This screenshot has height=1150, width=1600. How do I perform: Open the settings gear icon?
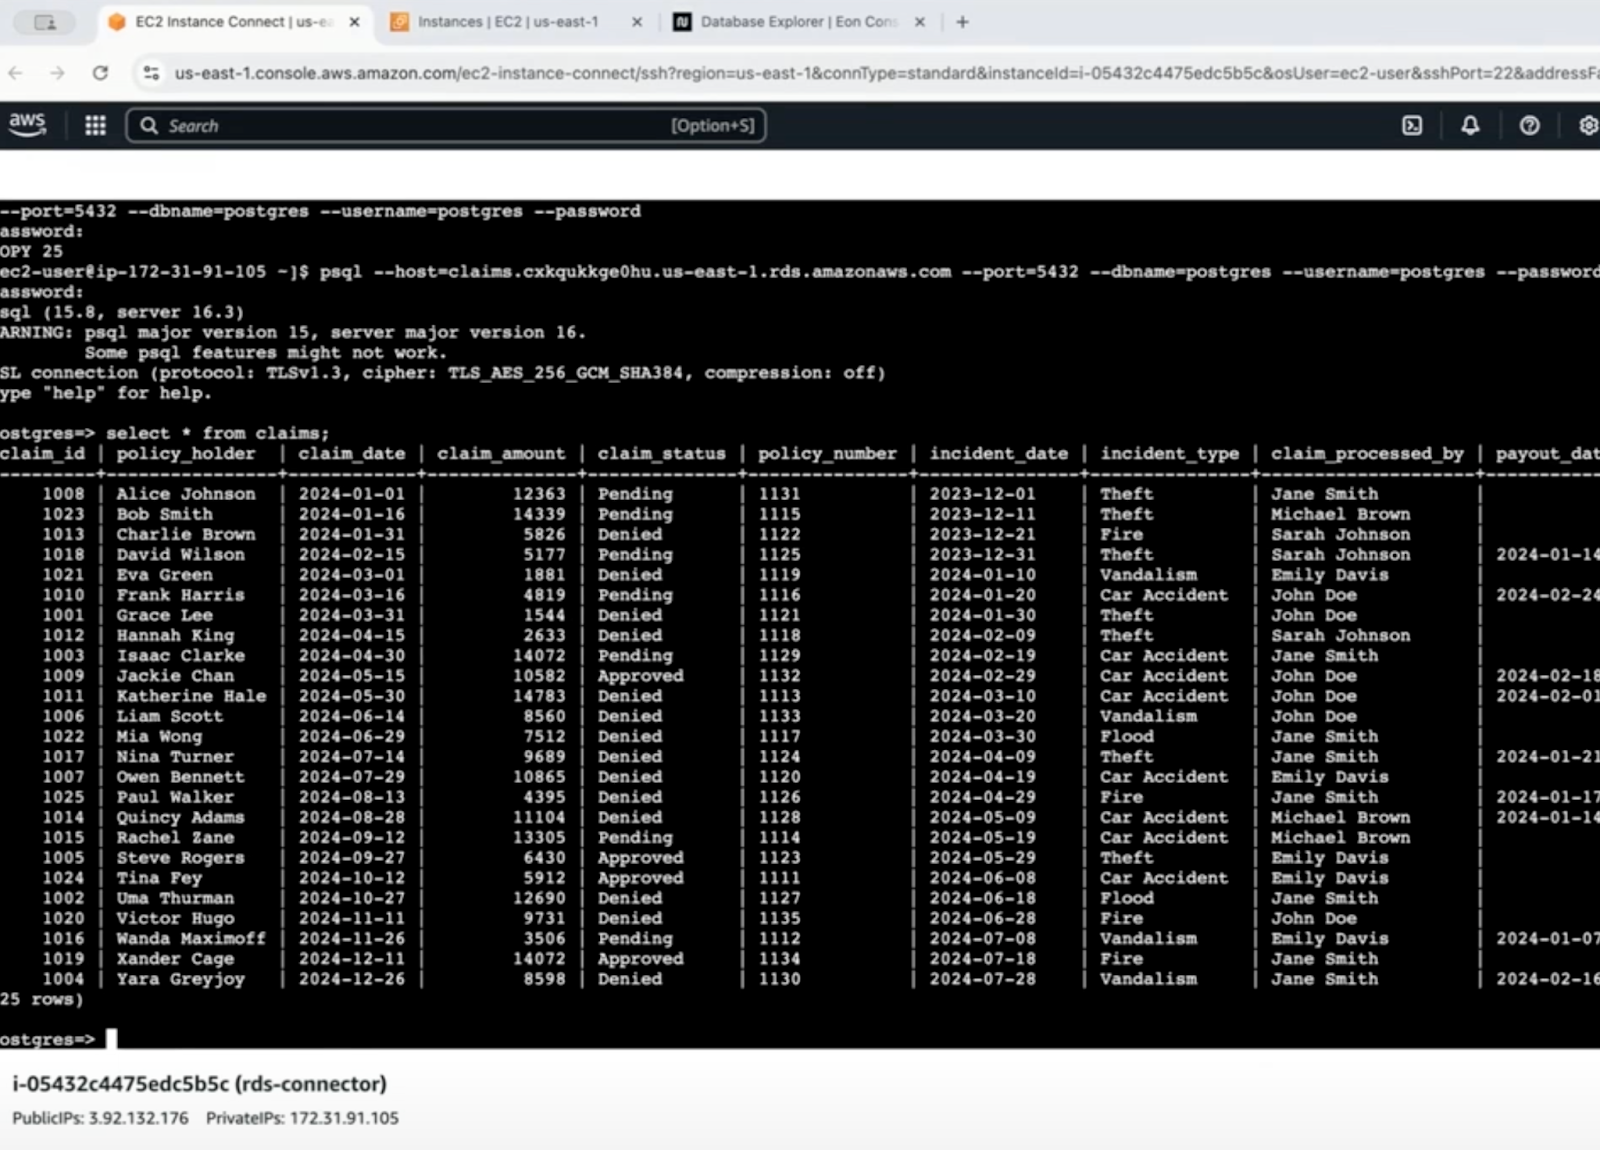pos(1587,125)
